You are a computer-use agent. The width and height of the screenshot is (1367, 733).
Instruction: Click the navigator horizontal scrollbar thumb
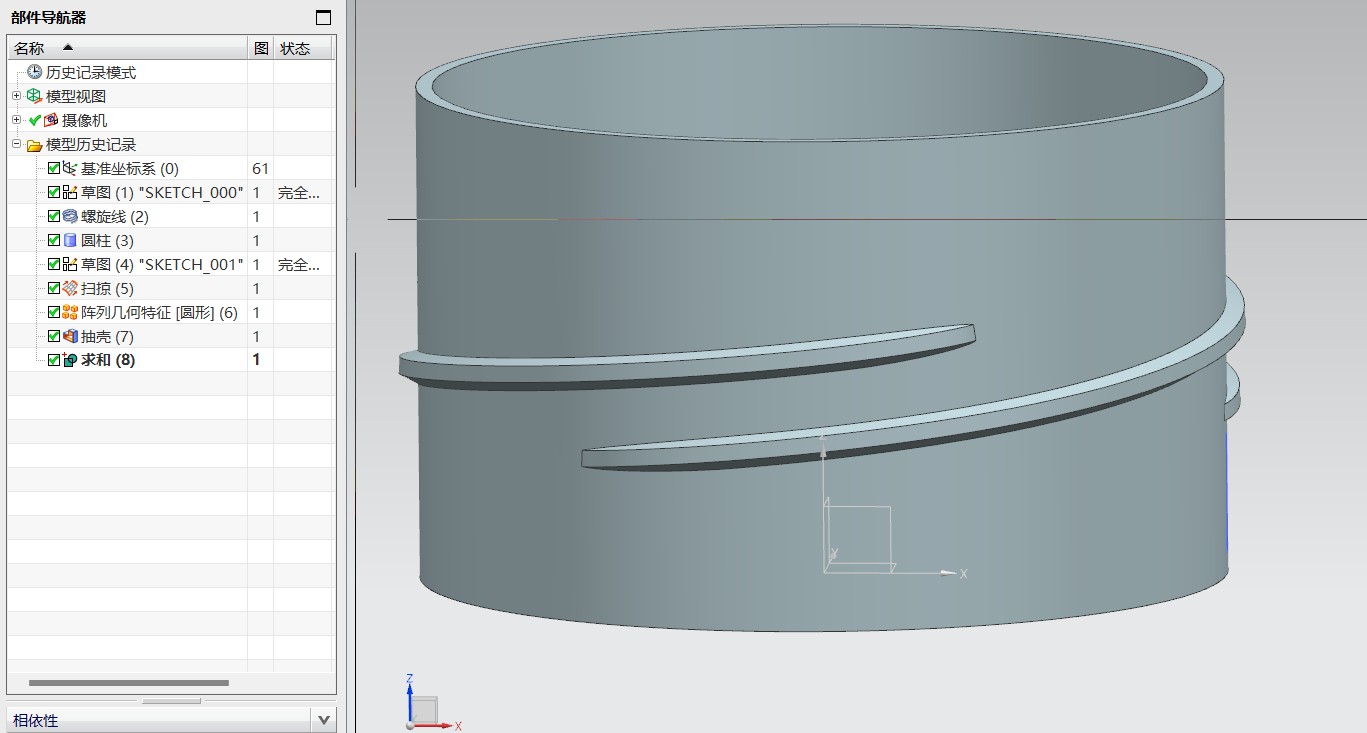point(129,683)
